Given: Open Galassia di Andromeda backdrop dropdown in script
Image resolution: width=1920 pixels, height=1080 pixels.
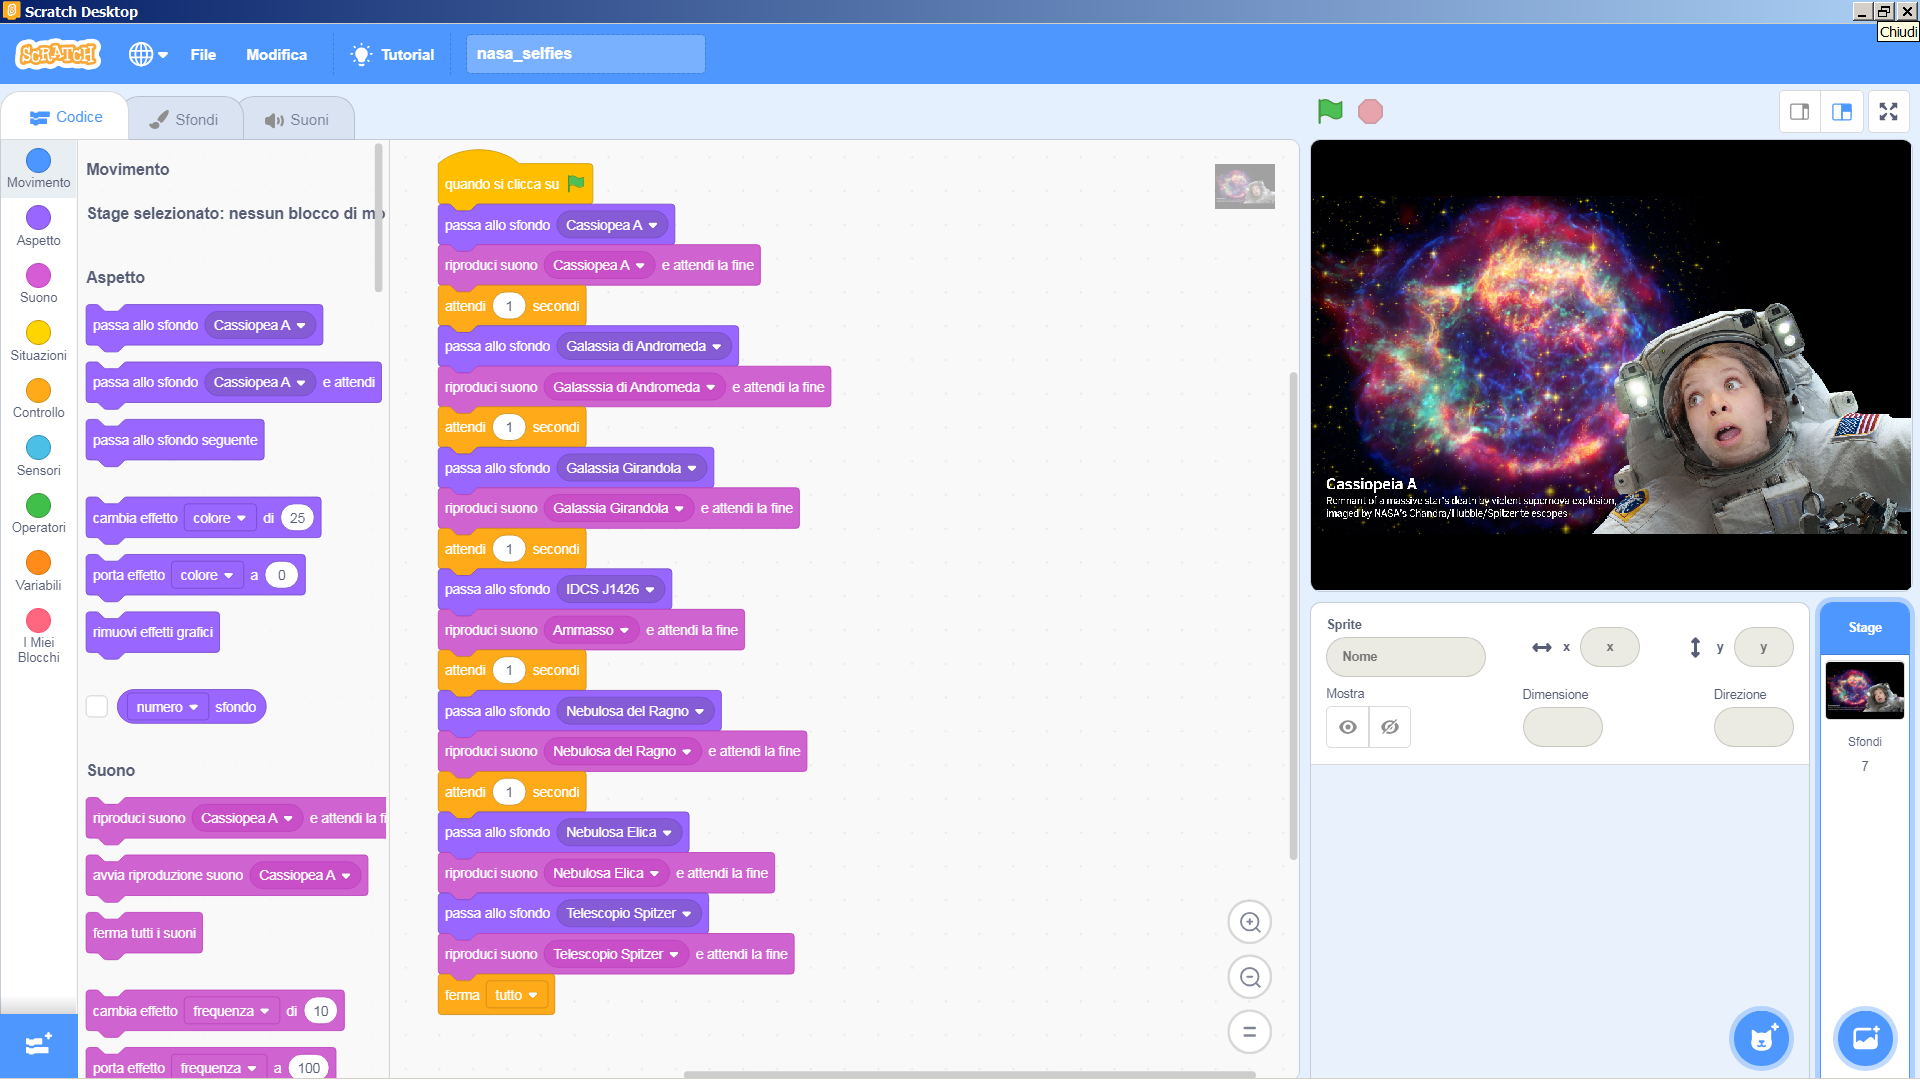Looking at the screenshot, I should (644, 346).
